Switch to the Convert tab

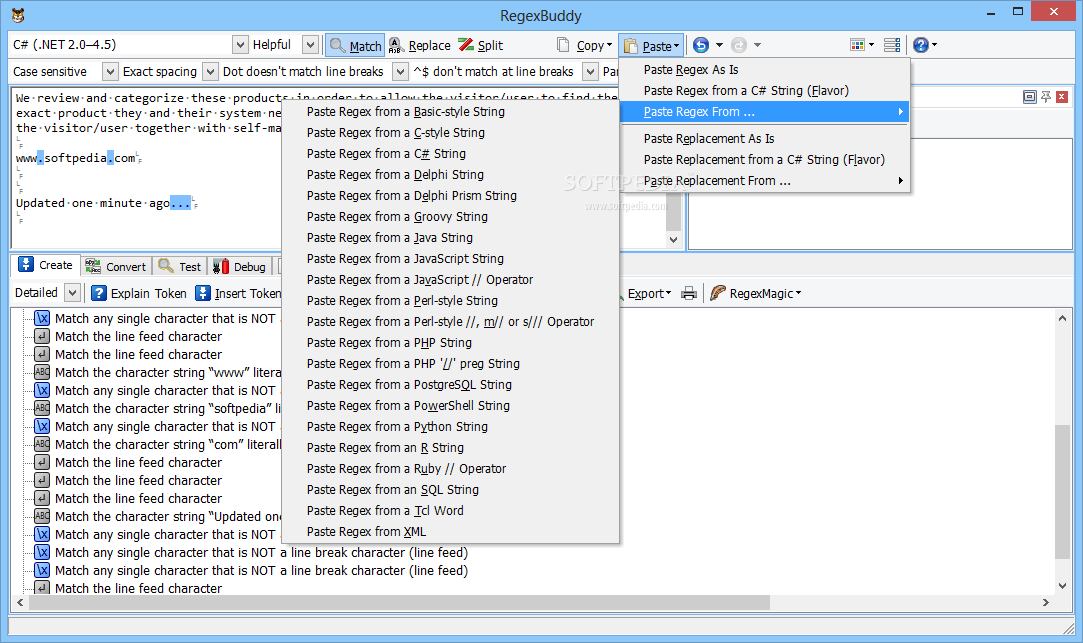click(x=116, y=267)
